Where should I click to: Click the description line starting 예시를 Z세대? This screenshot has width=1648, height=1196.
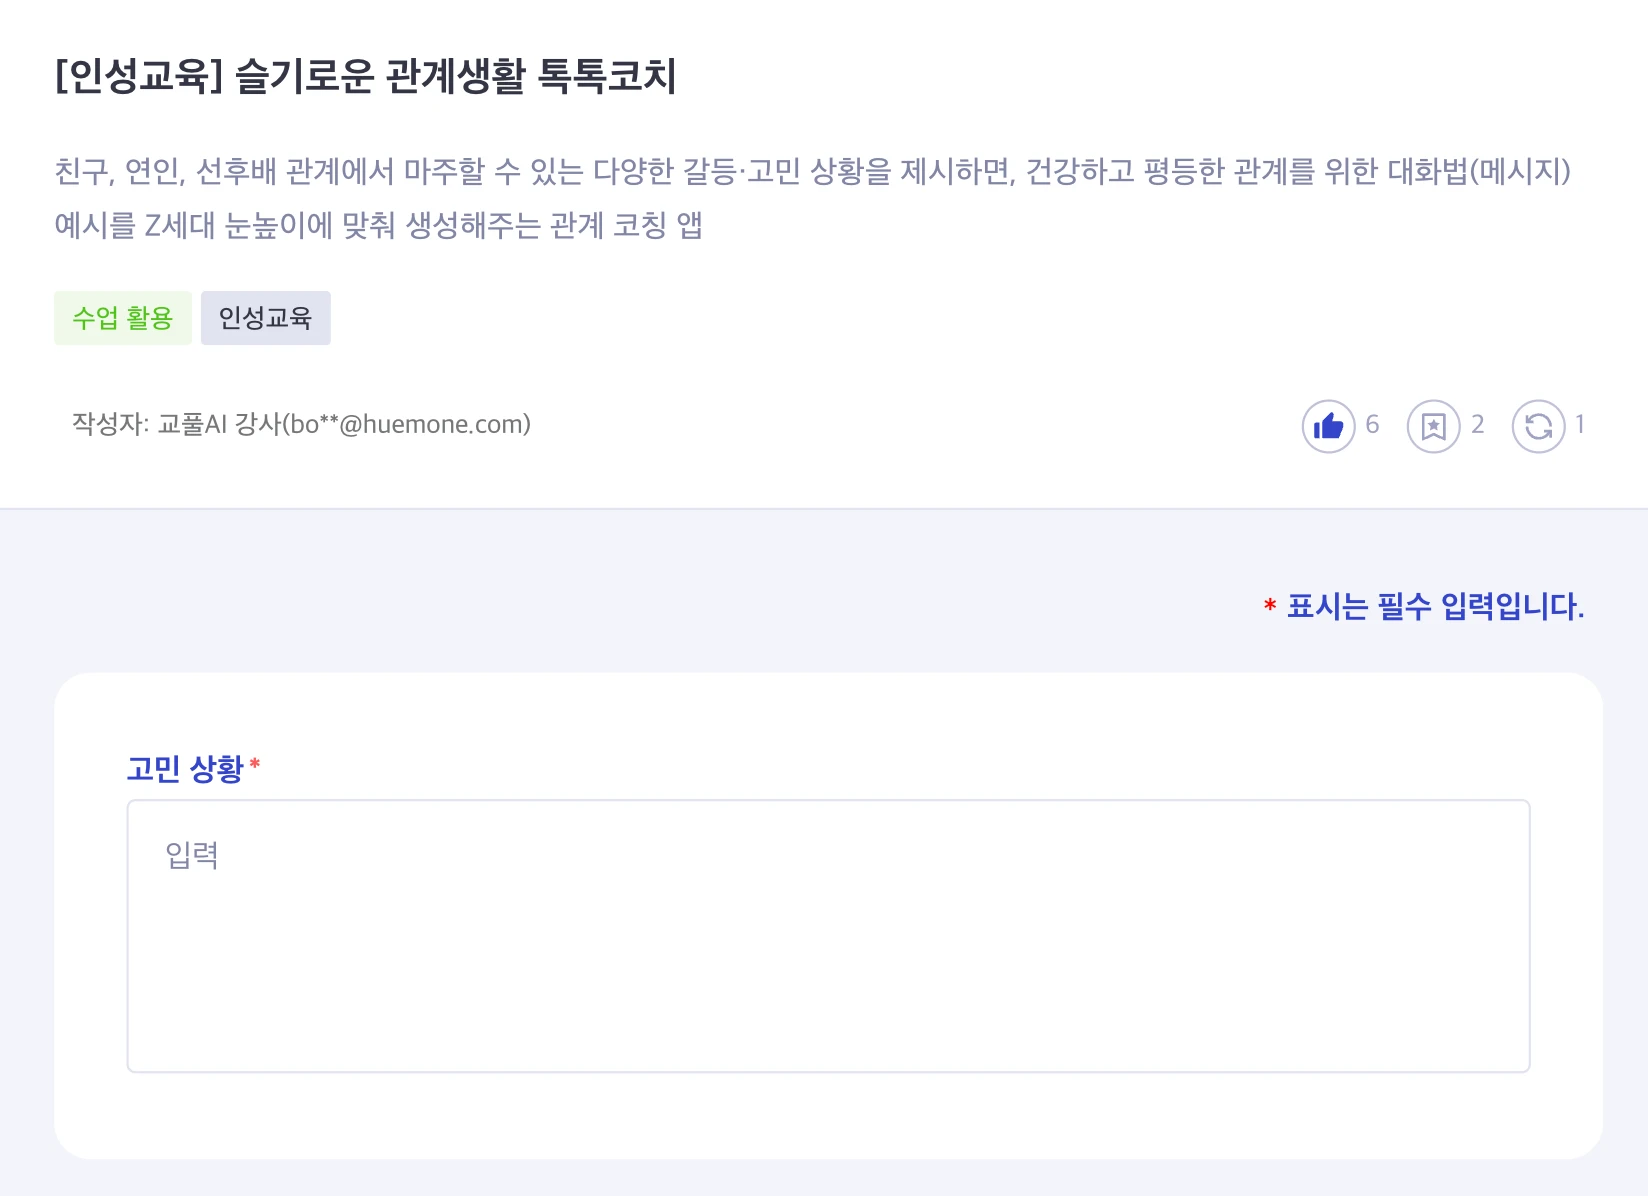tap(378, 225)
